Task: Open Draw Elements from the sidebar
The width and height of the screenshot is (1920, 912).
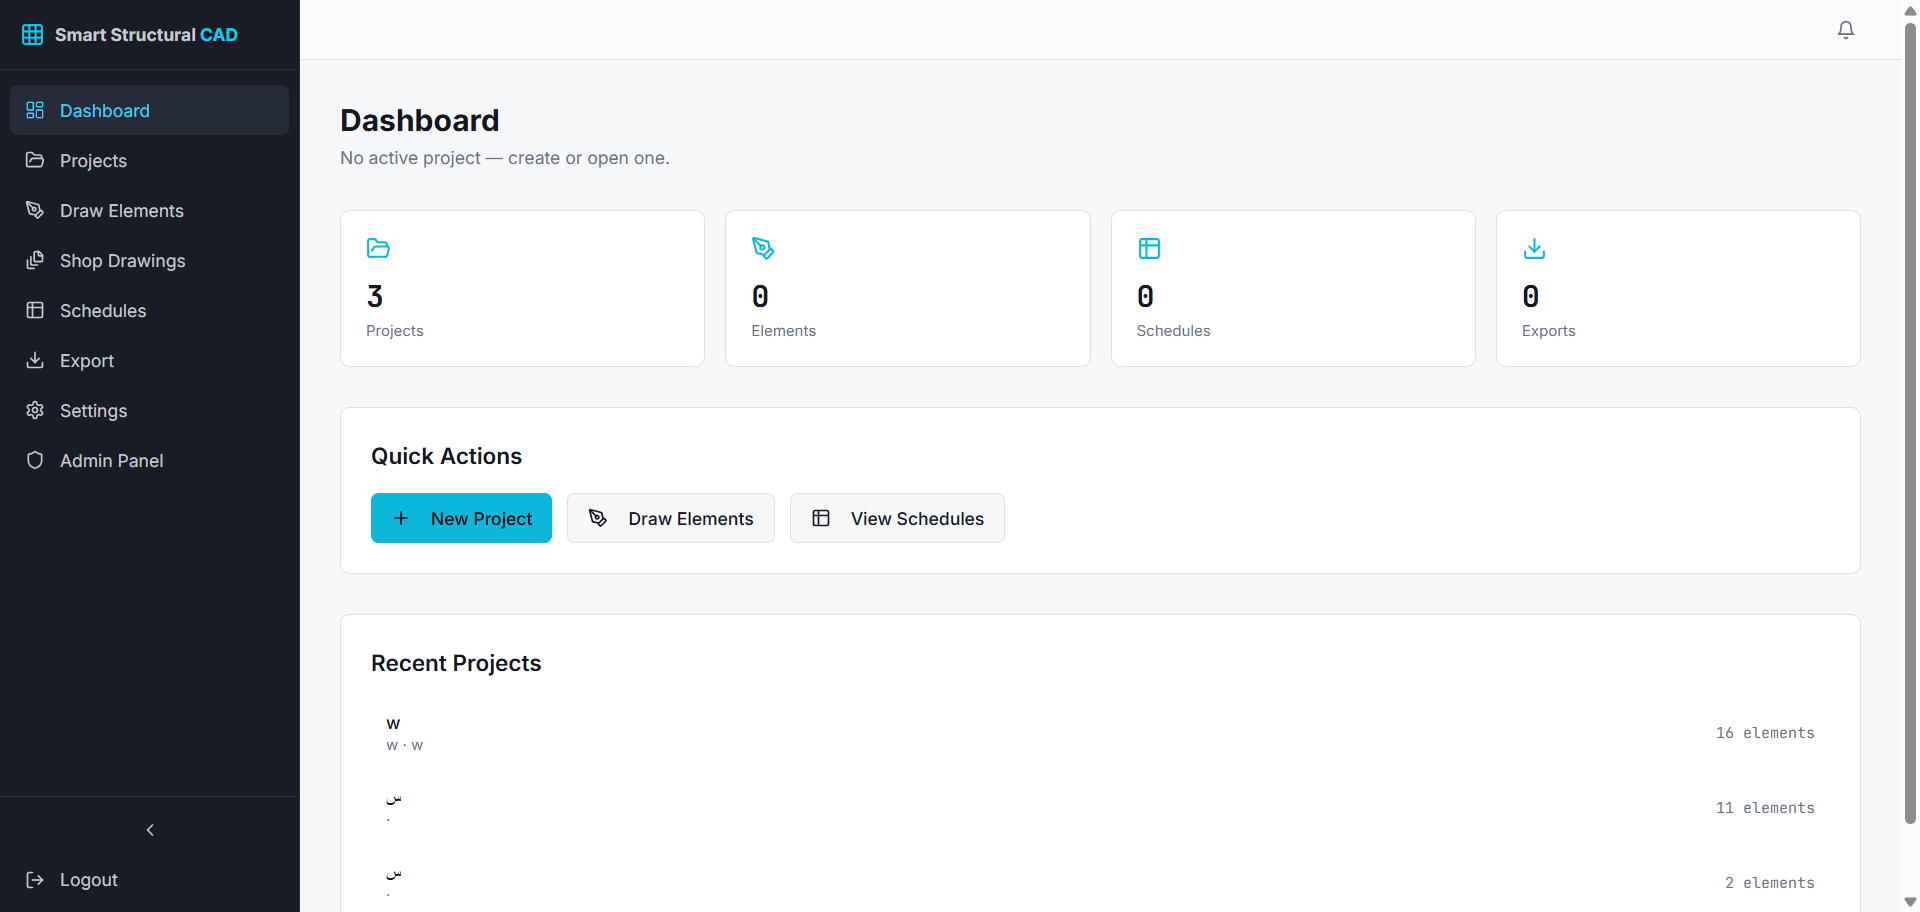Action: (x=149, y=210)
